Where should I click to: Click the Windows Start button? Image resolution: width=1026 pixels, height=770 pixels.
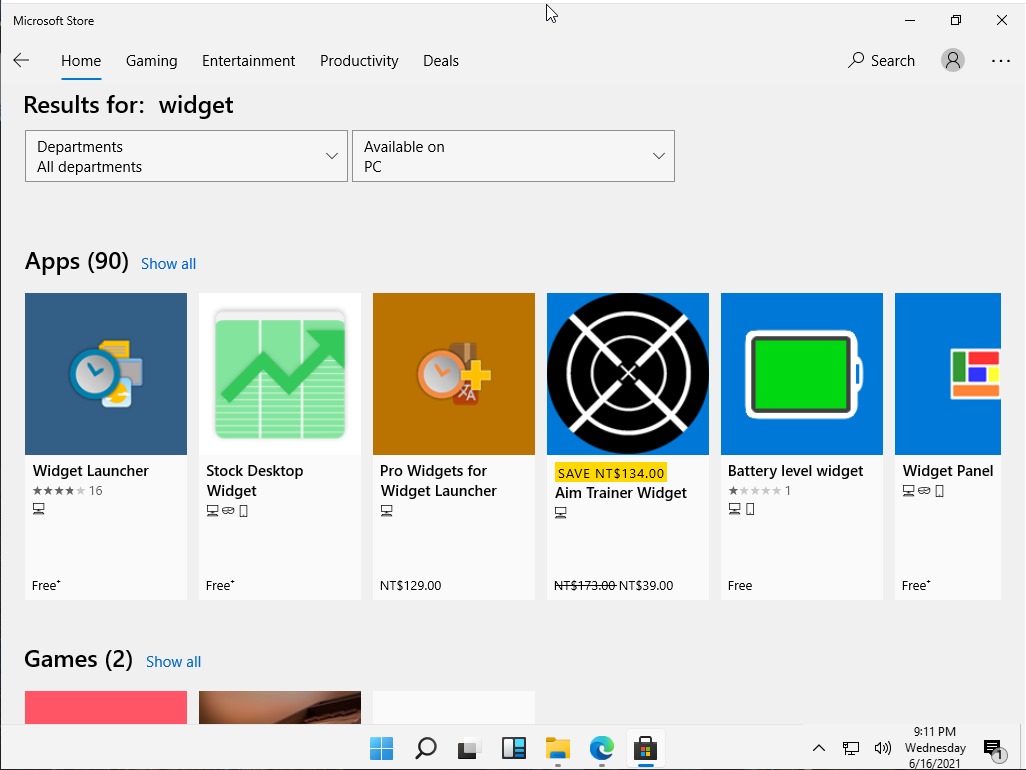pos(381,748)
